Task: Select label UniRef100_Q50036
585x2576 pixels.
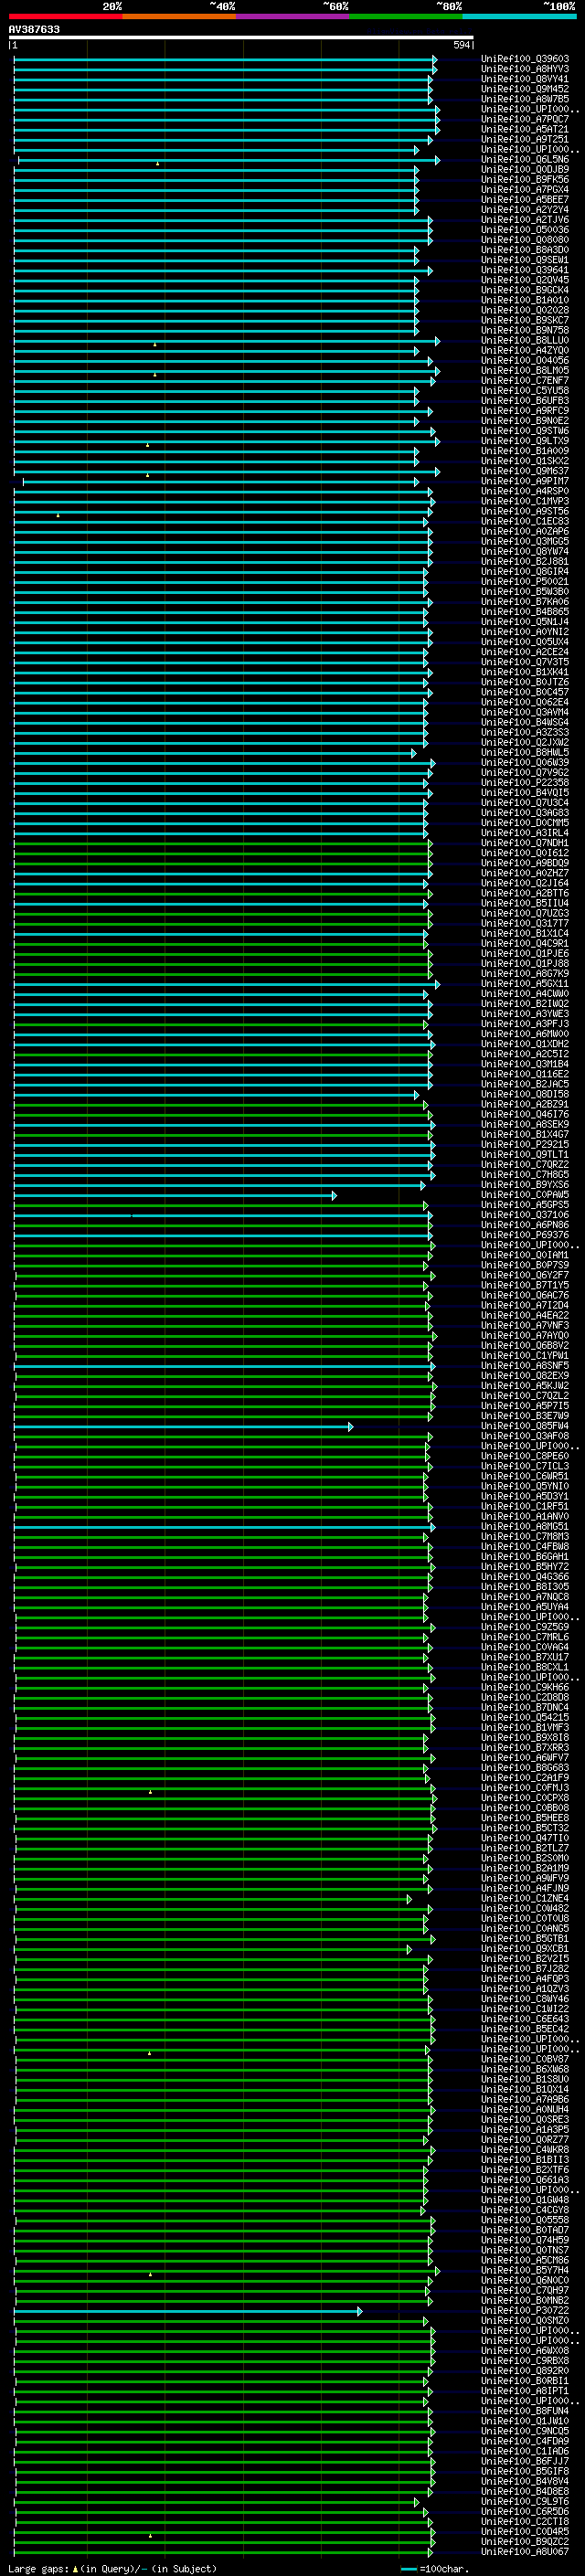Action: 525,230
